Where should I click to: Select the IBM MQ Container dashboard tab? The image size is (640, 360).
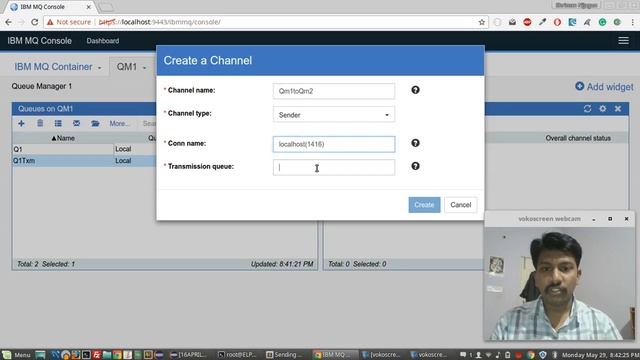point(53,67)
